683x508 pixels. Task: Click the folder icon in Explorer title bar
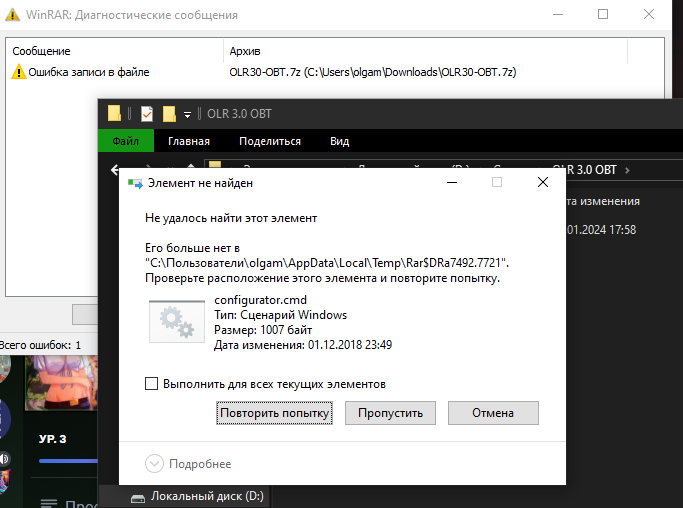[x=114, y=114]
